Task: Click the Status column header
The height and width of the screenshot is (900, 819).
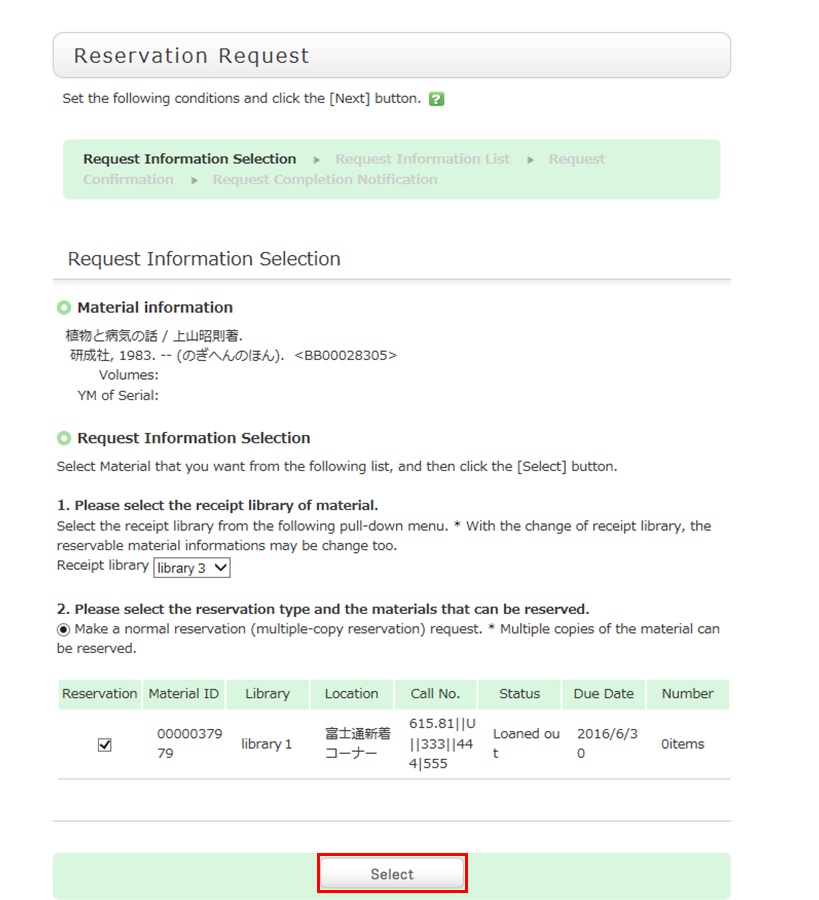Action: 519,694
